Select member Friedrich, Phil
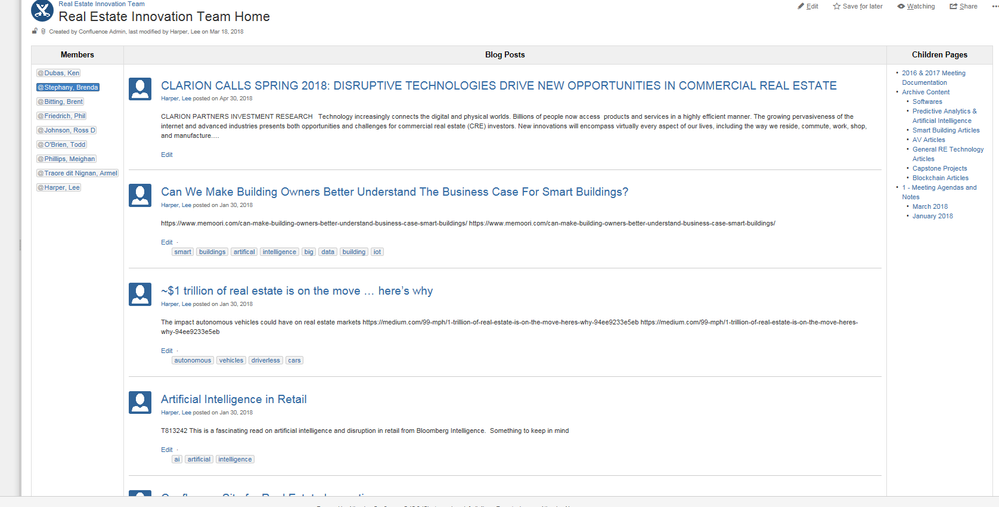The width and height of the screenshot is (999, 507). (x=62, y=116)
